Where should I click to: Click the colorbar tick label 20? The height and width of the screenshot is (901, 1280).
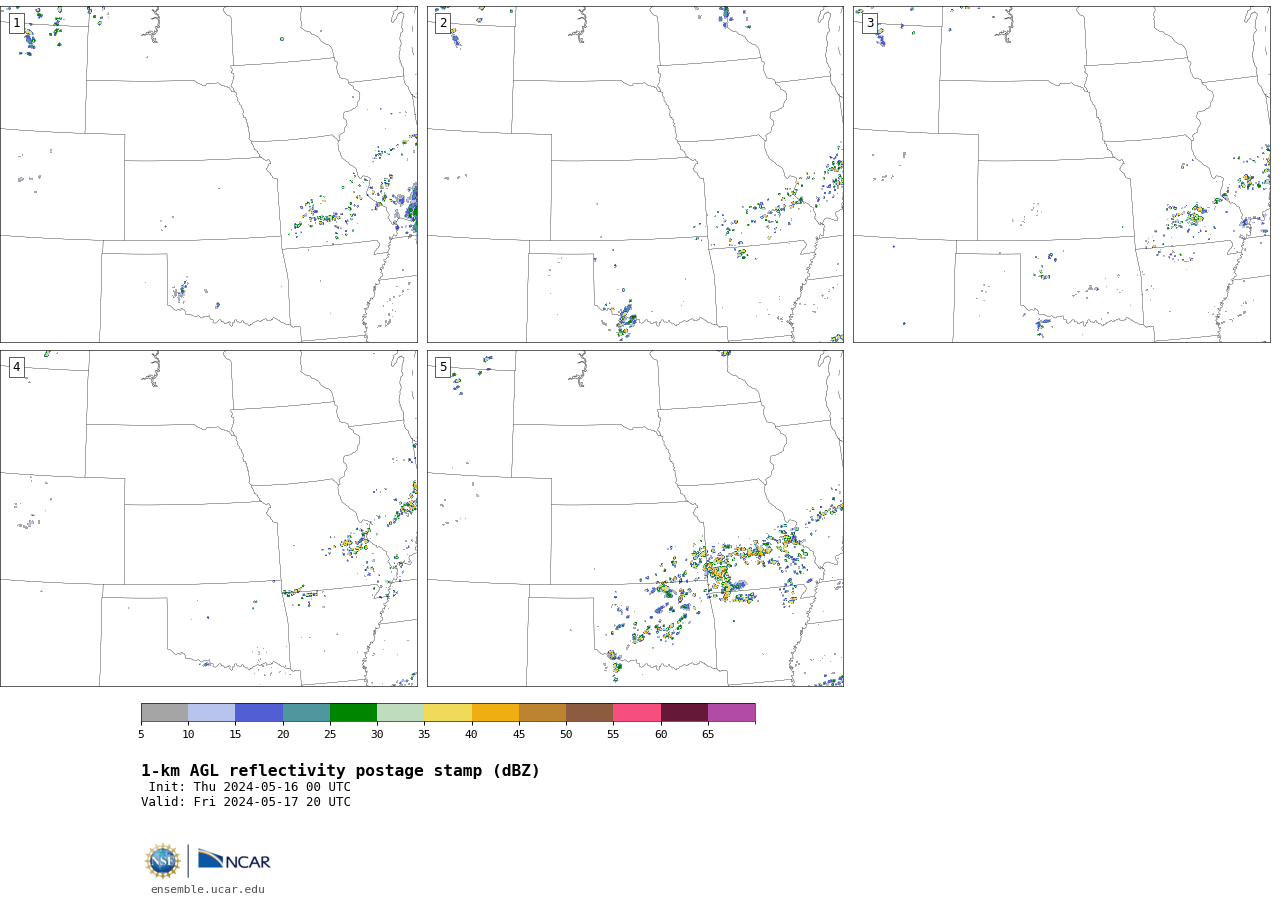point(283,735)
